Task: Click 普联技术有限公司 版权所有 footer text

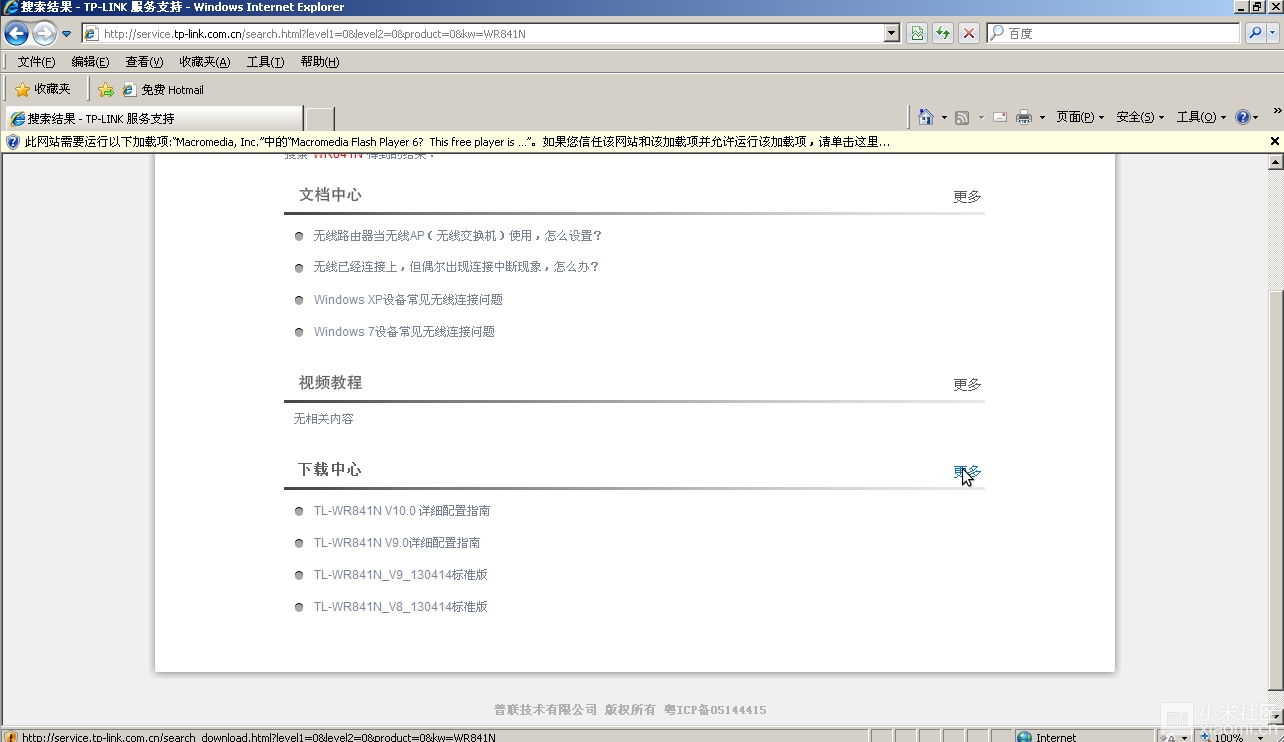Action: point(574,710)
